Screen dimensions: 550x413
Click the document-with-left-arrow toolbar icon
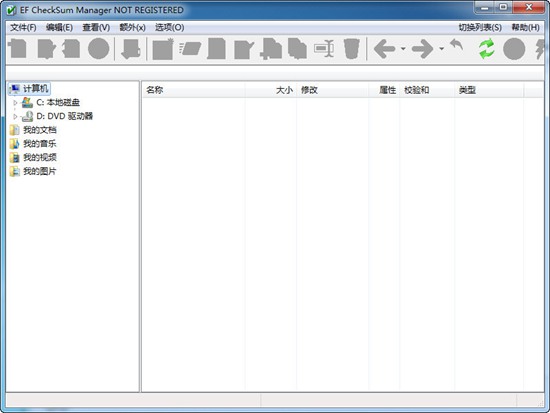point(71,49)
